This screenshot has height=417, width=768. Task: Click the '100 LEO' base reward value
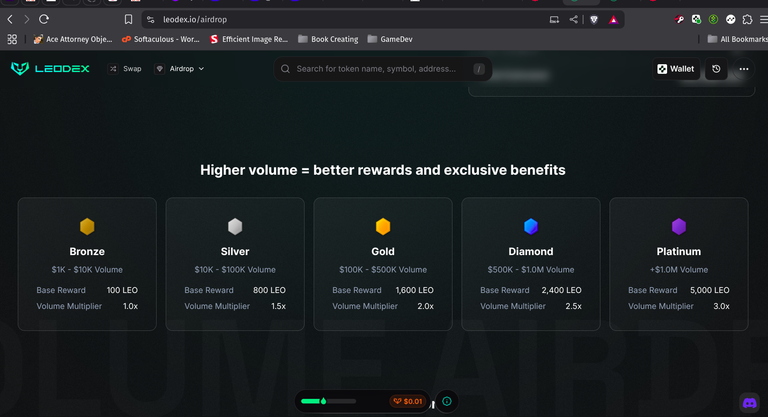122,290
